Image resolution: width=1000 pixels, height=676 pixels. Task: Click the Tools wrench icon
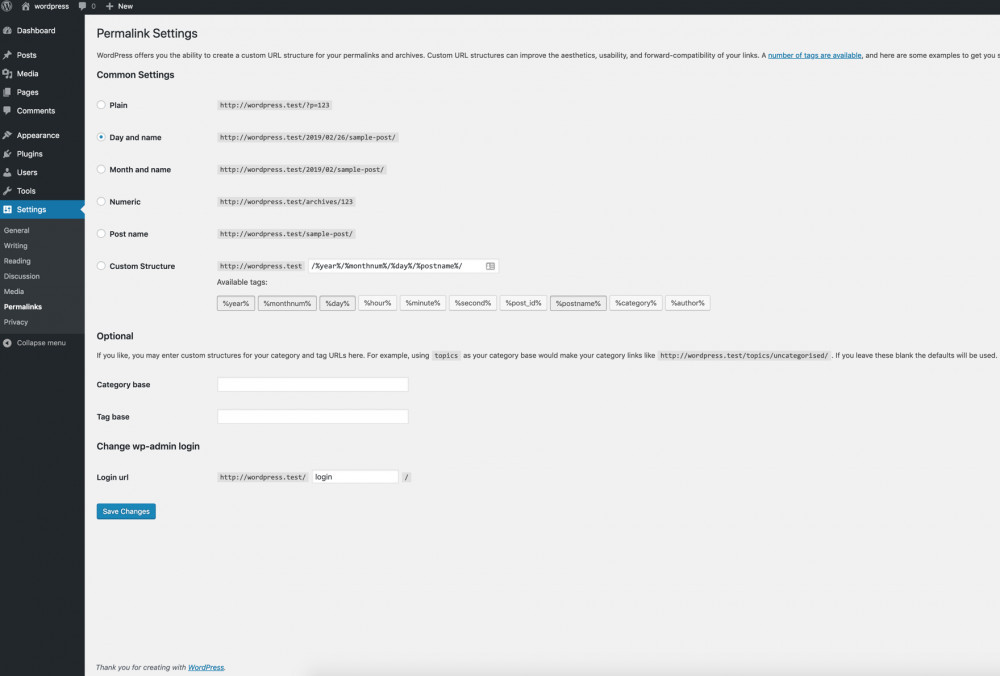point(7,191)
